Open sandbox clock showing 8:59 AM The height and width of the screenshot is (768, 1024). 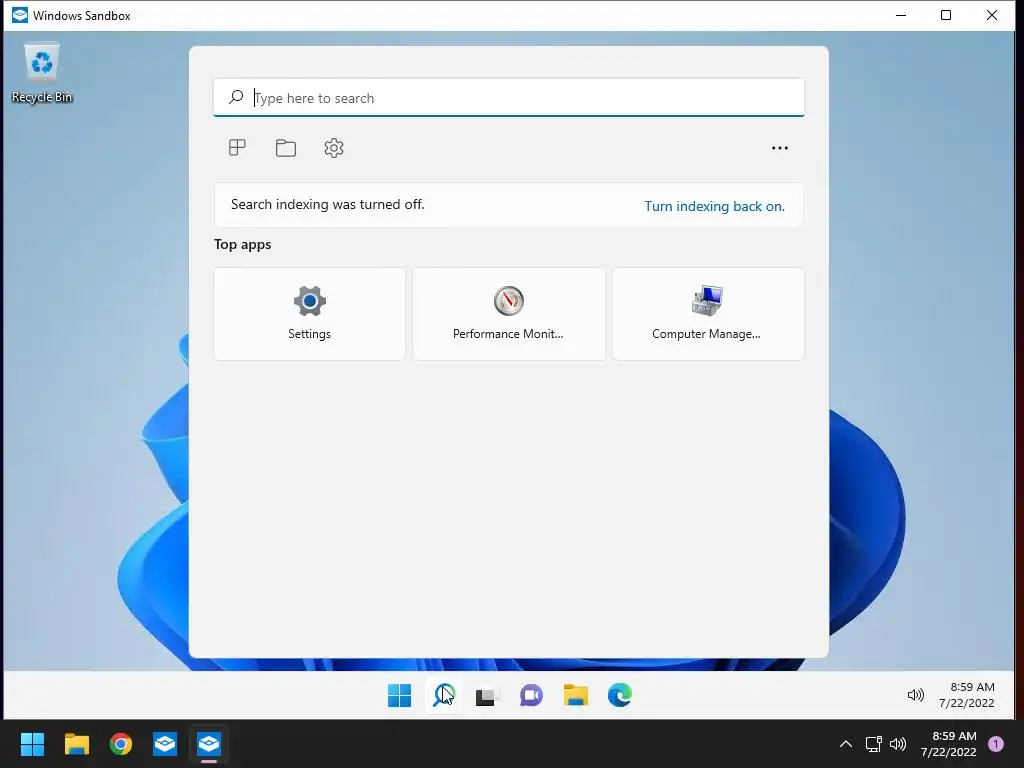[x=967, y=695]
